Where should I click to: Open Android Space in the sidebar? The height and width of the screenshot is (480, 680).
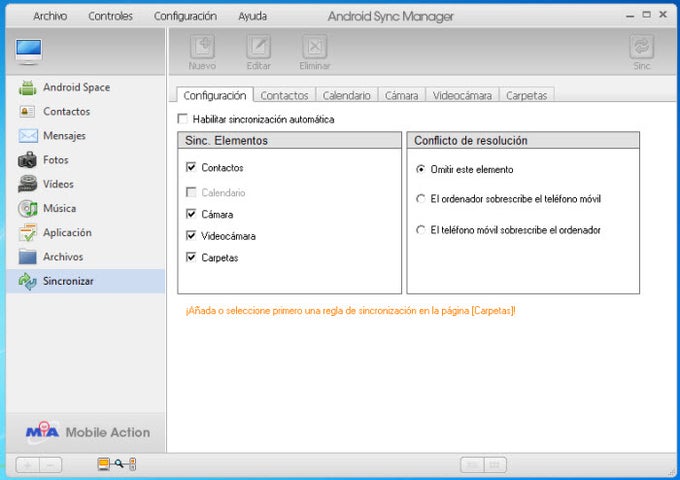tap(85, 87)
